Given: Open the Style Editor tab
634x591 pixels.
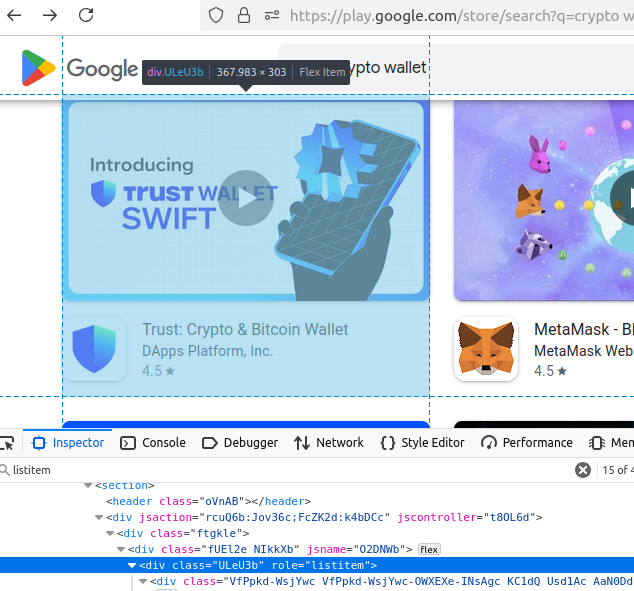Looking at the screenshot, I should coord(422,443).
